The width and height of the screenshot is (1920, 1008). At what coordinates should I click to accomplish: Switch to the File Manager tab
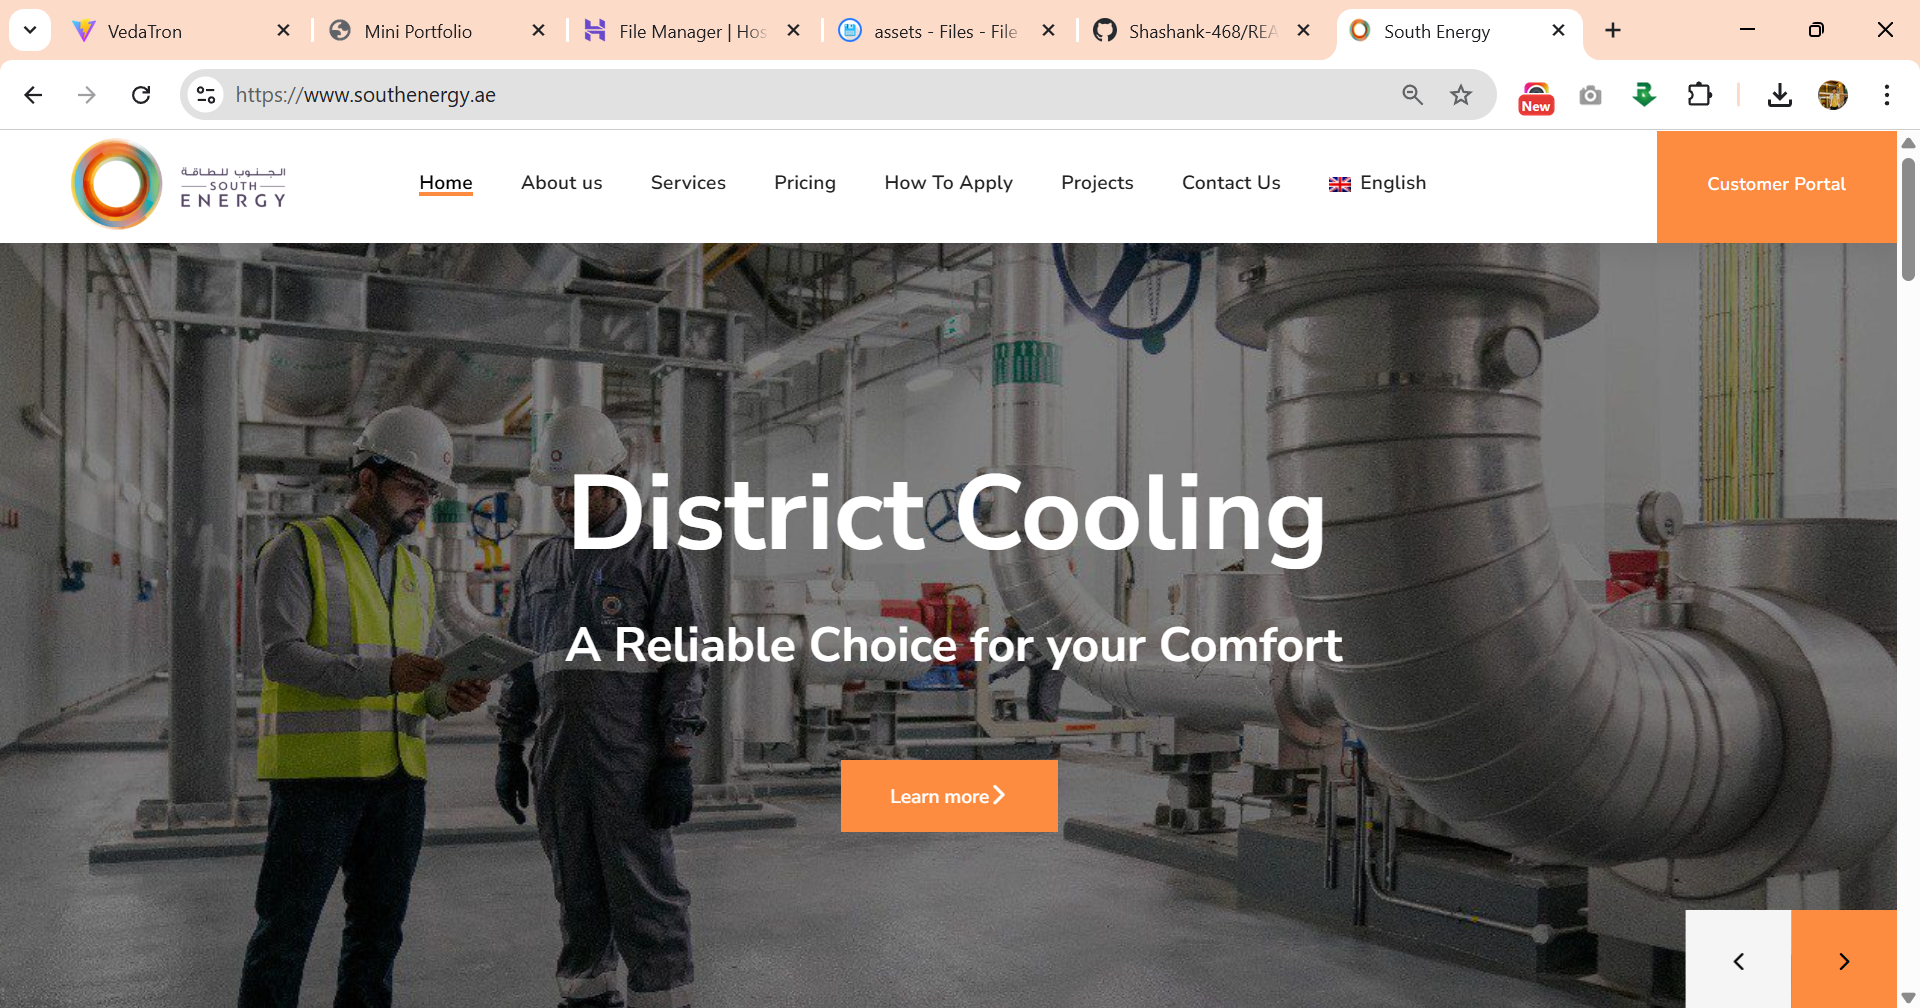(692, 31)
